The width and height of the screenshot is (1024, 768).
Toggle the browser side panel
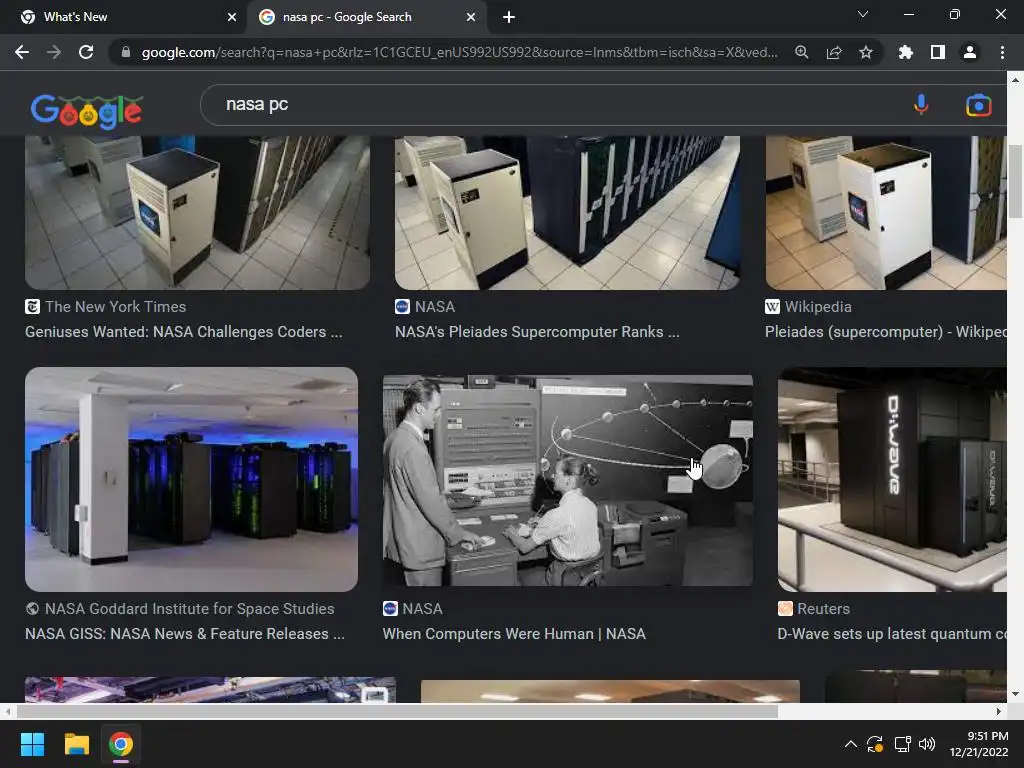click(x=938, y=52)
